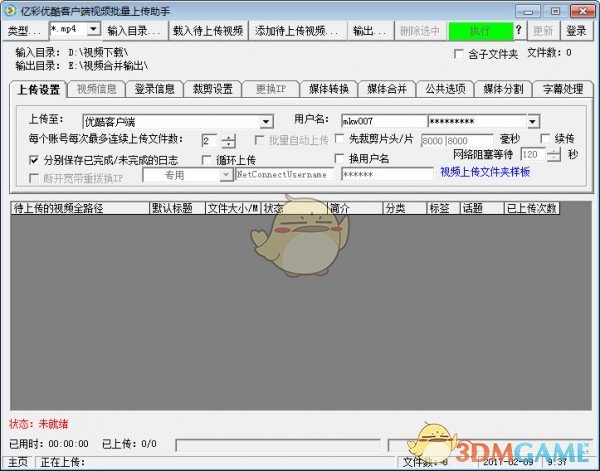Open the 类型 button
The height and width of the screenshot is (471, 600).
24,31
